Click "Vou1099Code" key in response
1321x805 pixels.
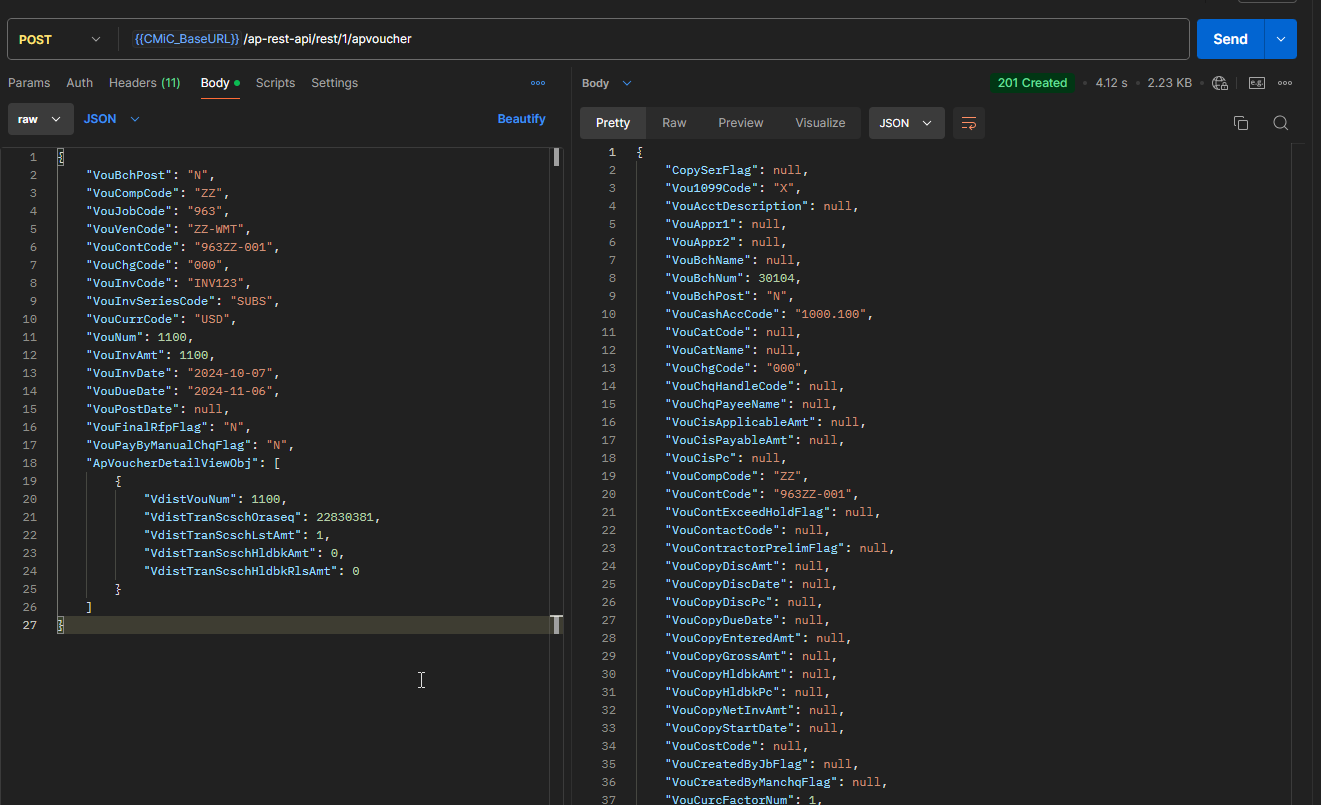(x=711, y=188)
